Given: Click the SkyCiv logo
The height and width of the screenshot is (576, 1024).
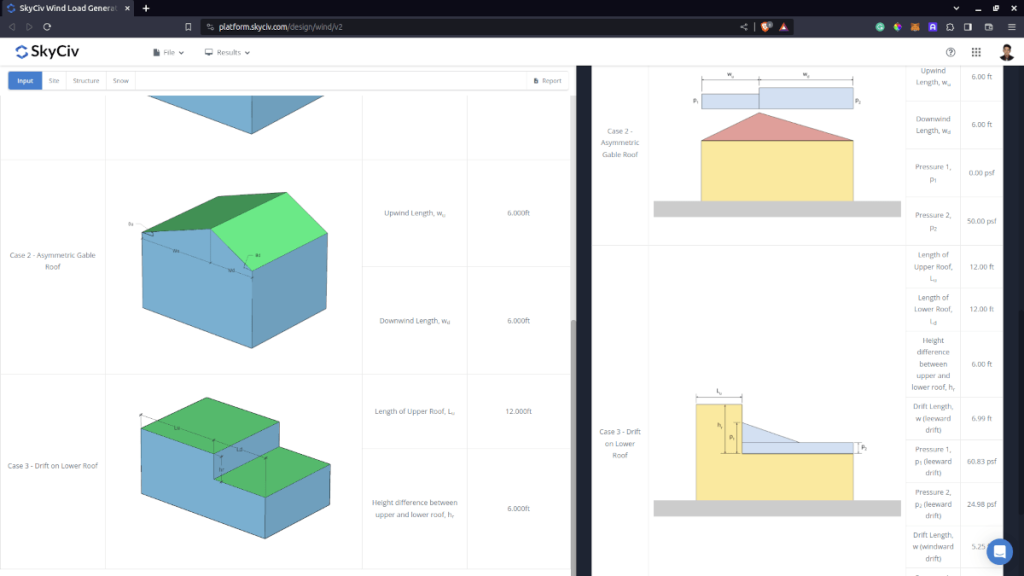Looking at the screenshot, I should [44, 52].
